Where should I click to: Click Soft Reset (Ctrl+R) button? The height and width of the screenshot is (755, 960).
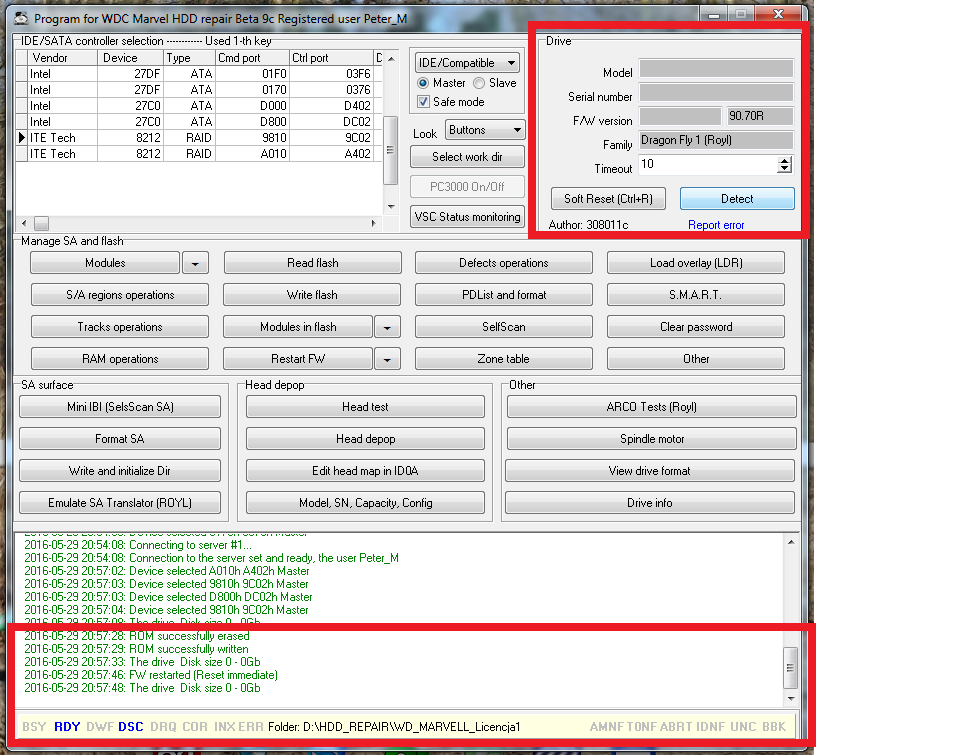pos(608,199)
